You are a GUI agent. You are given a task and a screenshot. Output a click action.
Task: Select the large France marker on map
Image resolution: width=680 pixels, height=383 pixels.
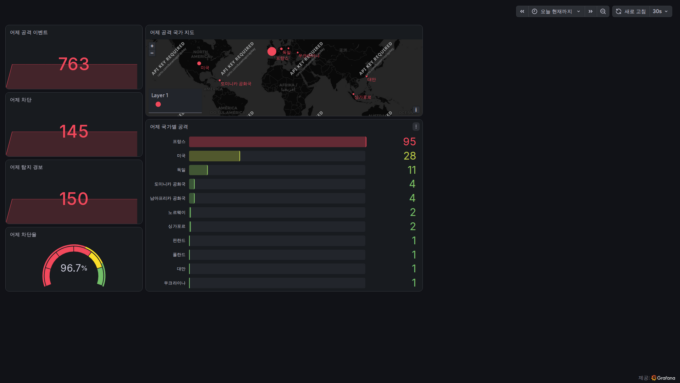(x=271, y=51)
